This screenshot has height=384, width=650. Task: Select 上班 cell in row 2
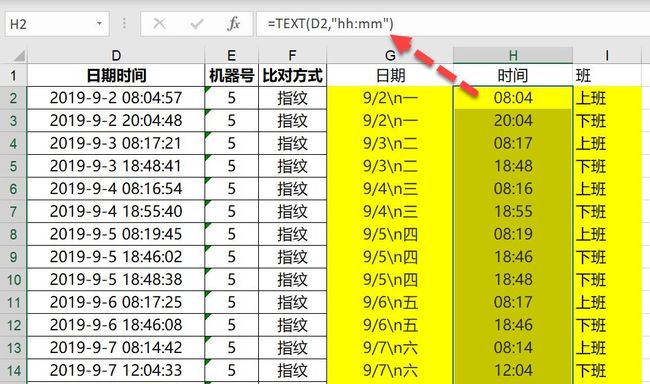click(607, 98)
